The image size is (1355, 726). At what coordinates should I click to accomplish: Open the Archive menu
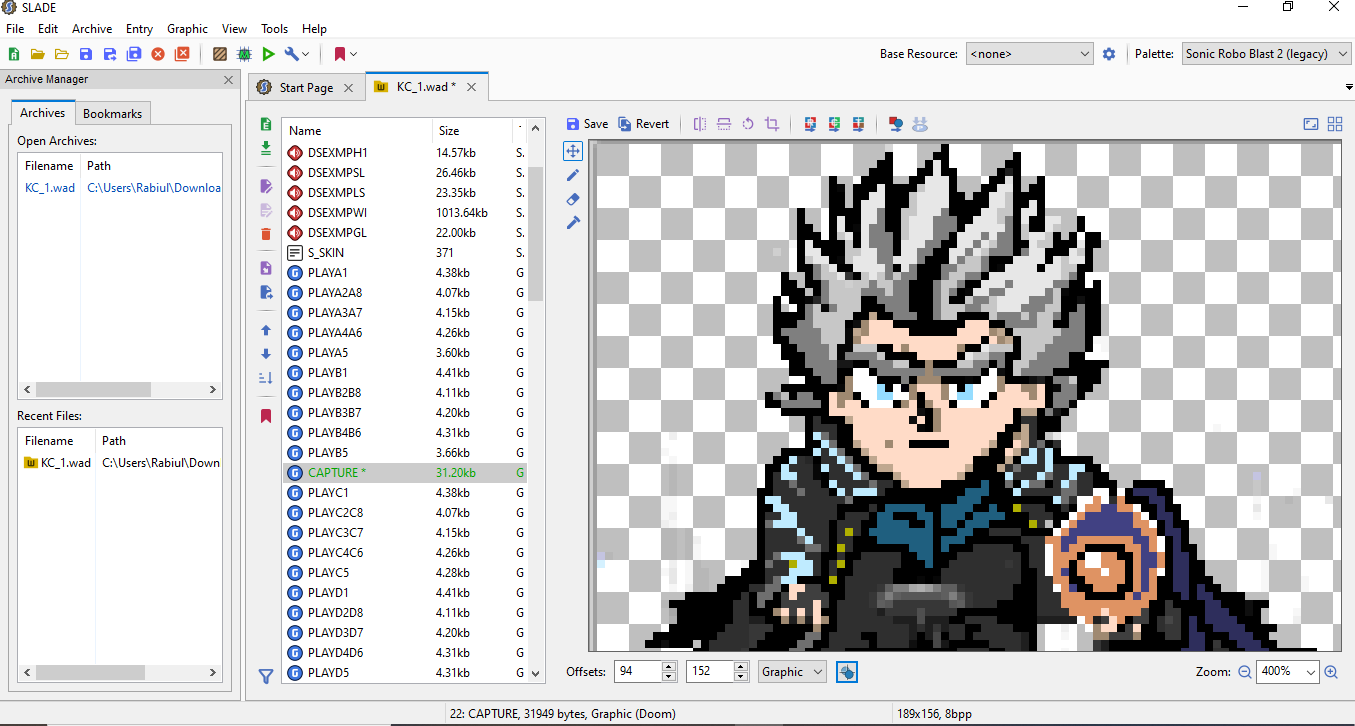click(x=92, y=29)
